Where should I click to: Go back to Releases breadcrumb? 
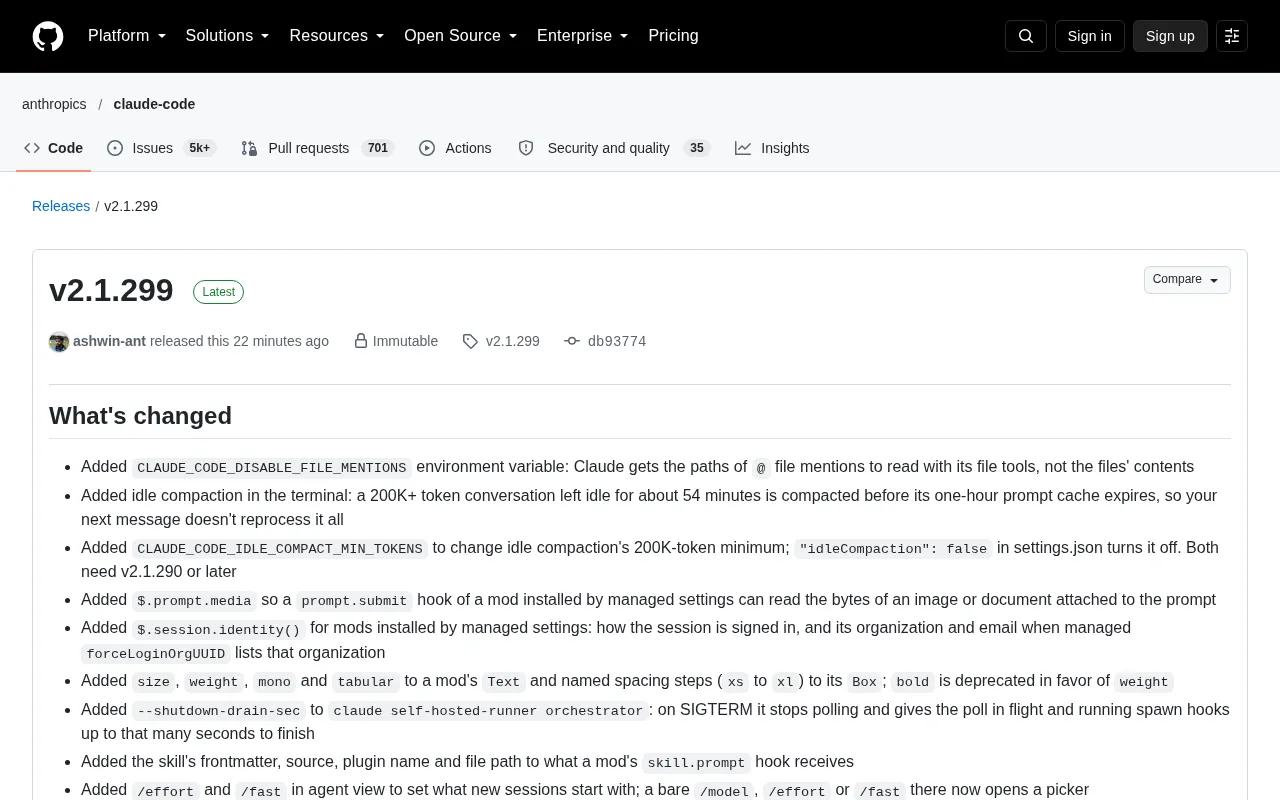pos(61,206)
